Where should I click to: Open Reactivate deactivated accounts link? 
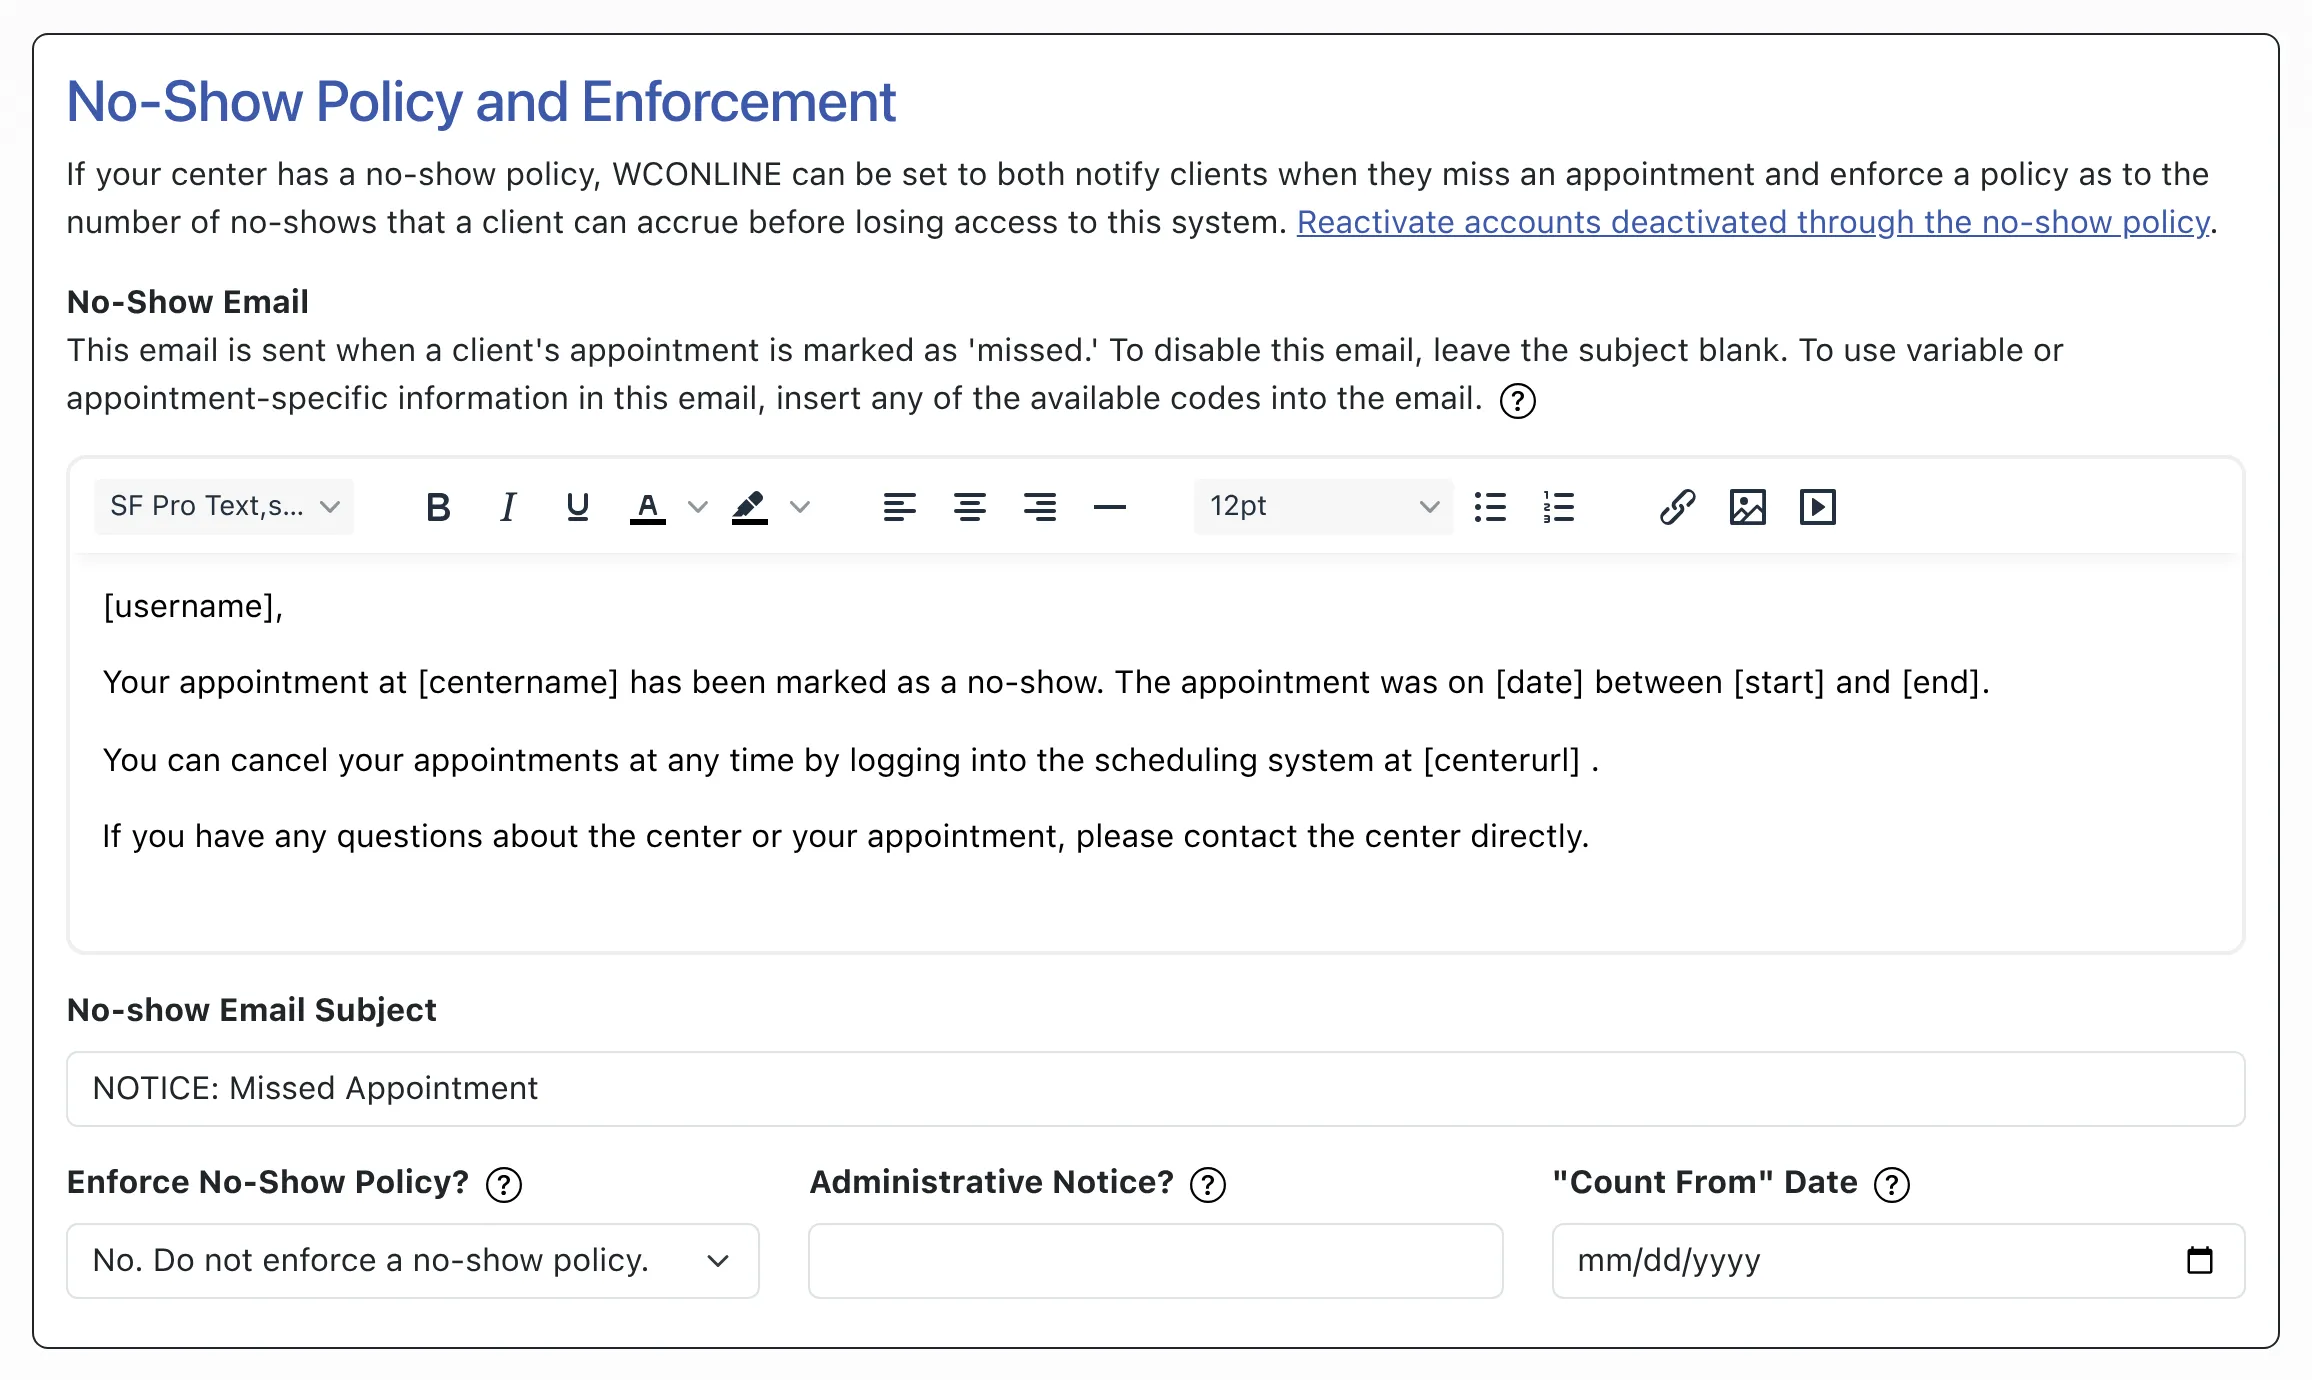point(1753,222)
